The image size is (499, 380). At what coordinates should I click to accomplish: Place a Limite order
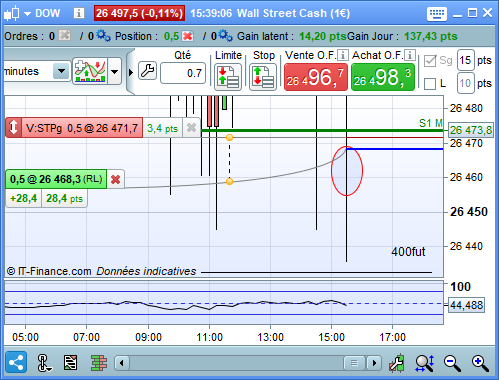tap(228, 77)
